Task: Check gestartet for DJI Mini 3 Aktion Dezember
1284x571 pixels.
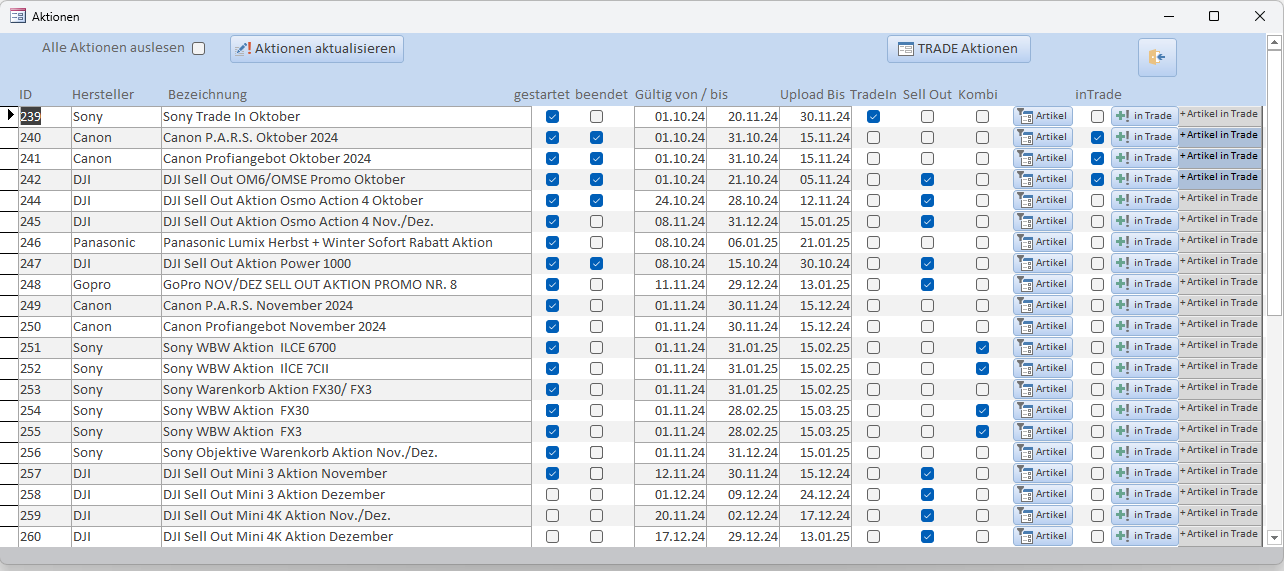Action: [x=553, y=494]
